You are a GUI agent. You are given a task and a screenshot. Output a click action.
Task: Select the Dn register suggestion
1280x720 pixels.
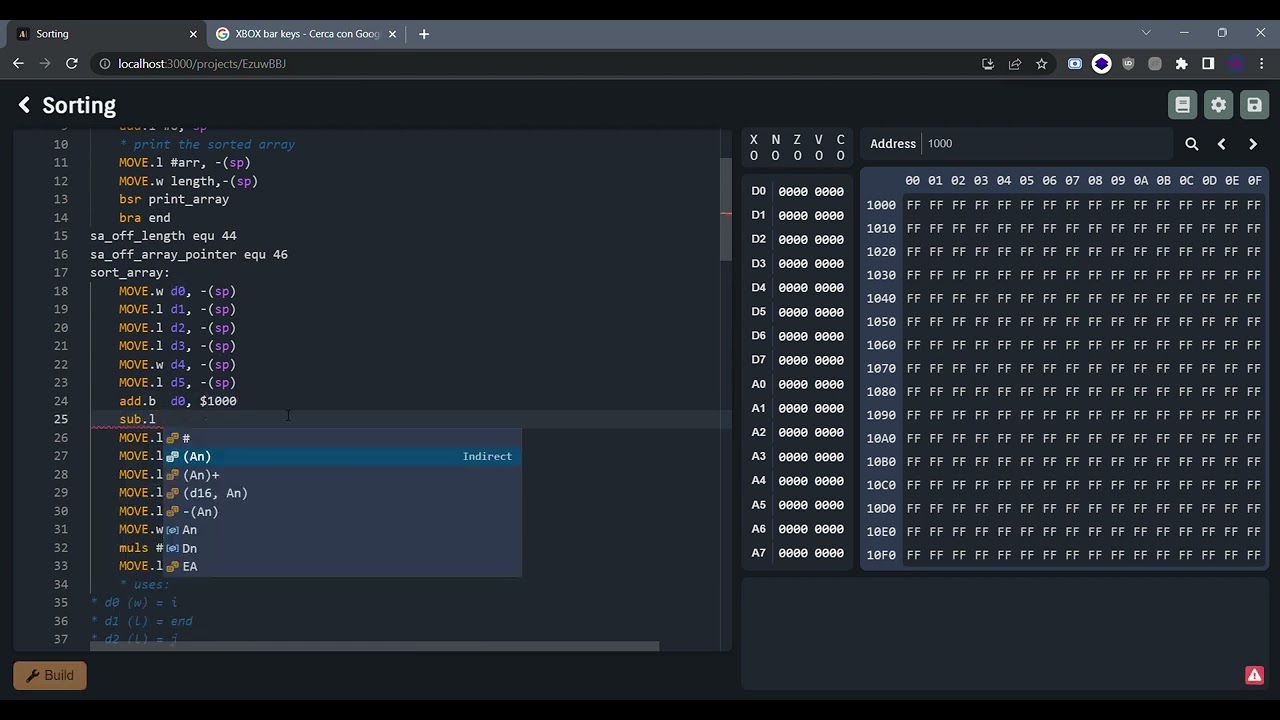[x=342, y=548]
